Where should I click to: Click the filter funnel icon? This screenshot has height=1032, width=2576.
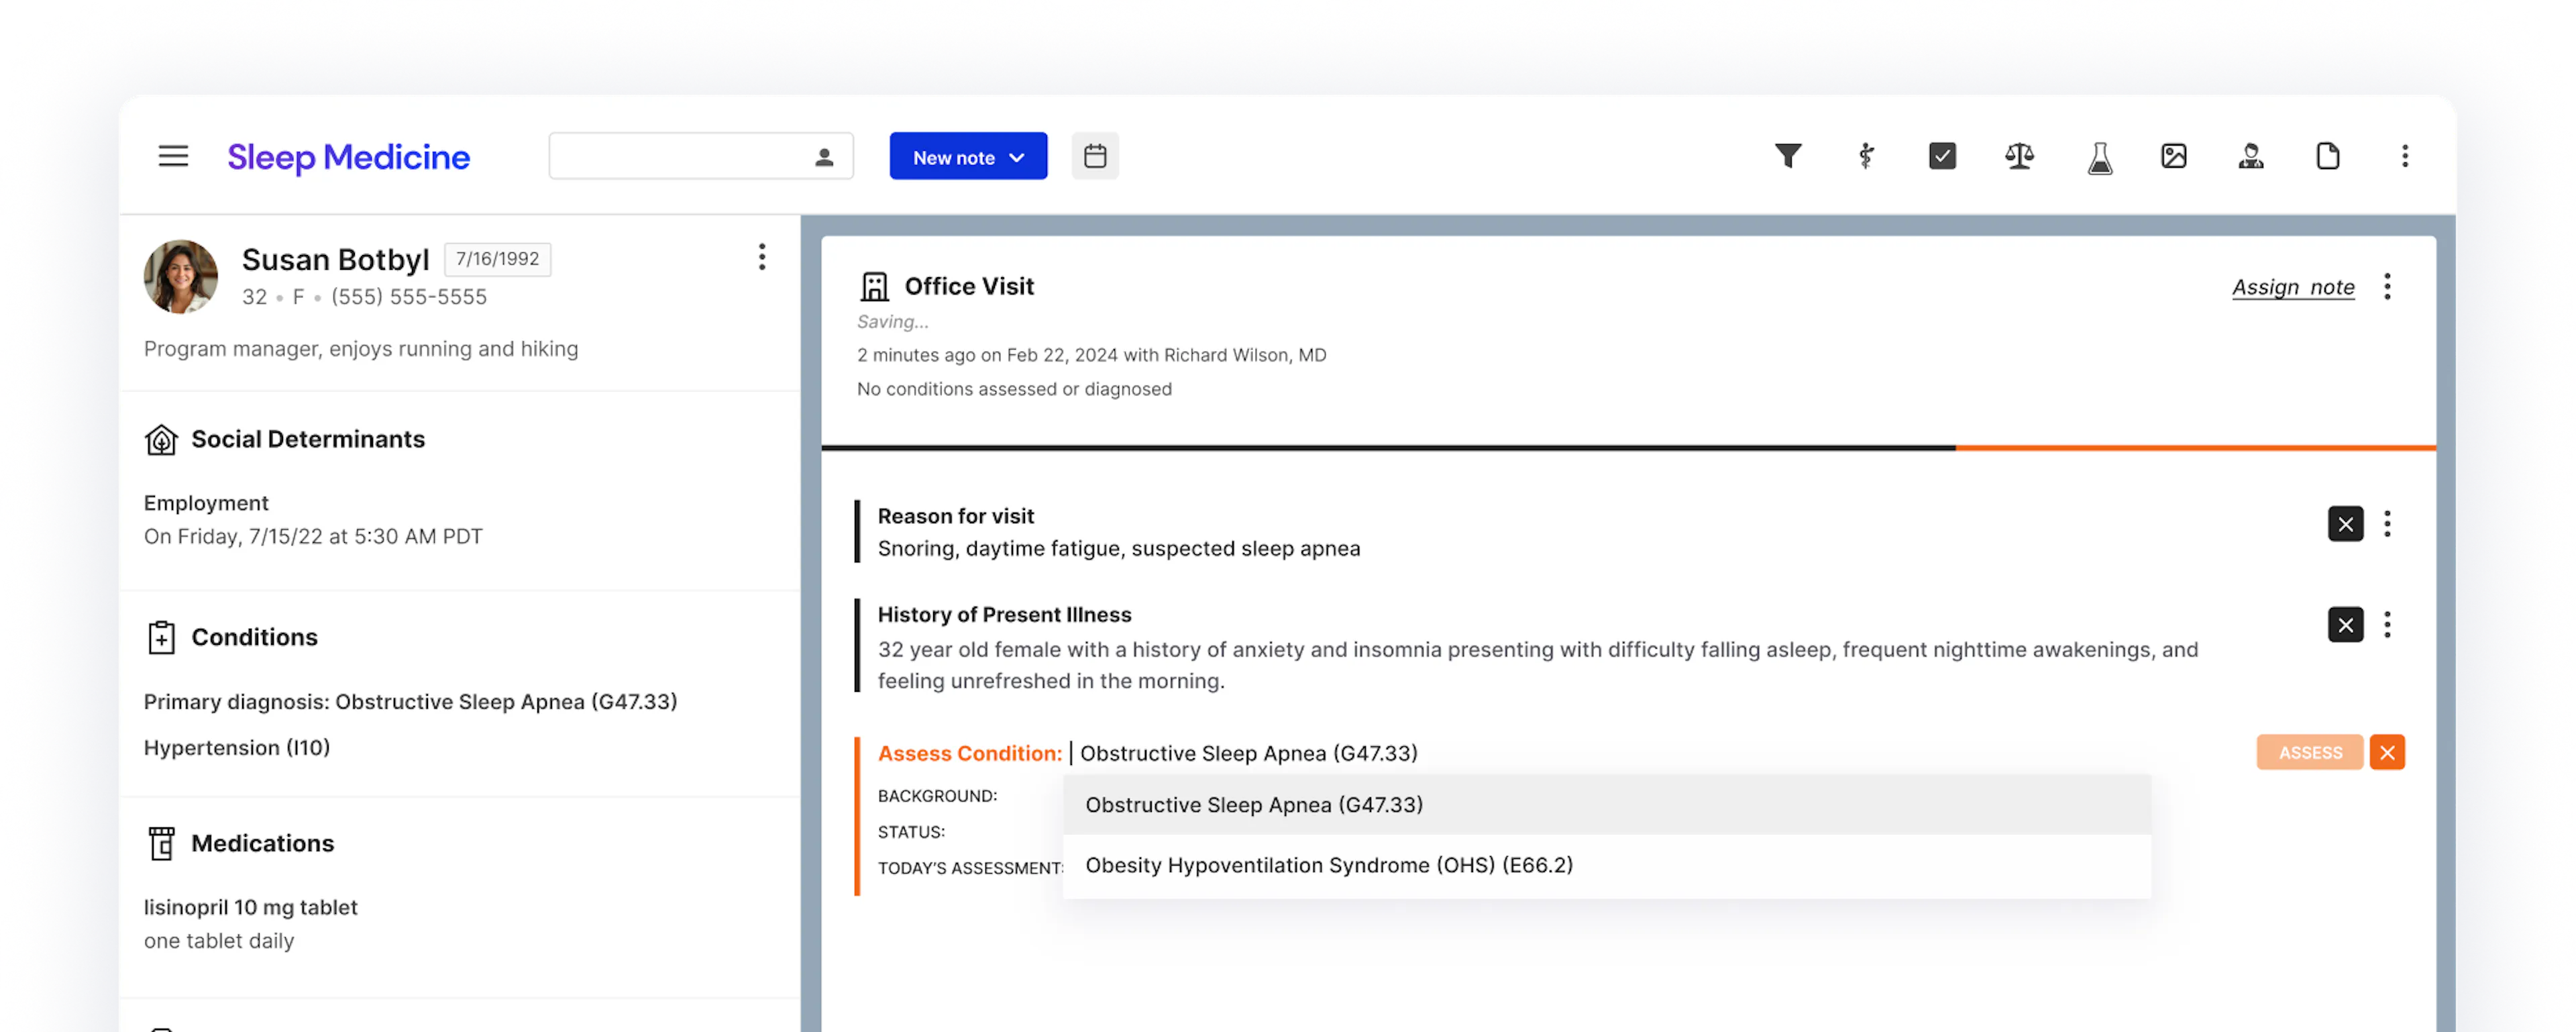pos(1788,156)
